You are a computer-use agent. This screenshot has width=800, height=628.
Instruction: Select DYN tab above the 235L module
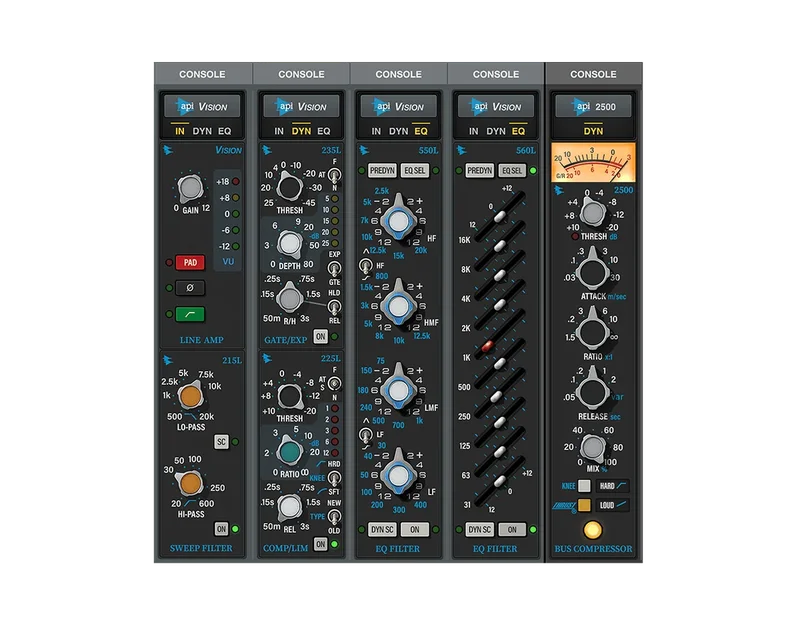pyautogui.click(x=301, y=131)
